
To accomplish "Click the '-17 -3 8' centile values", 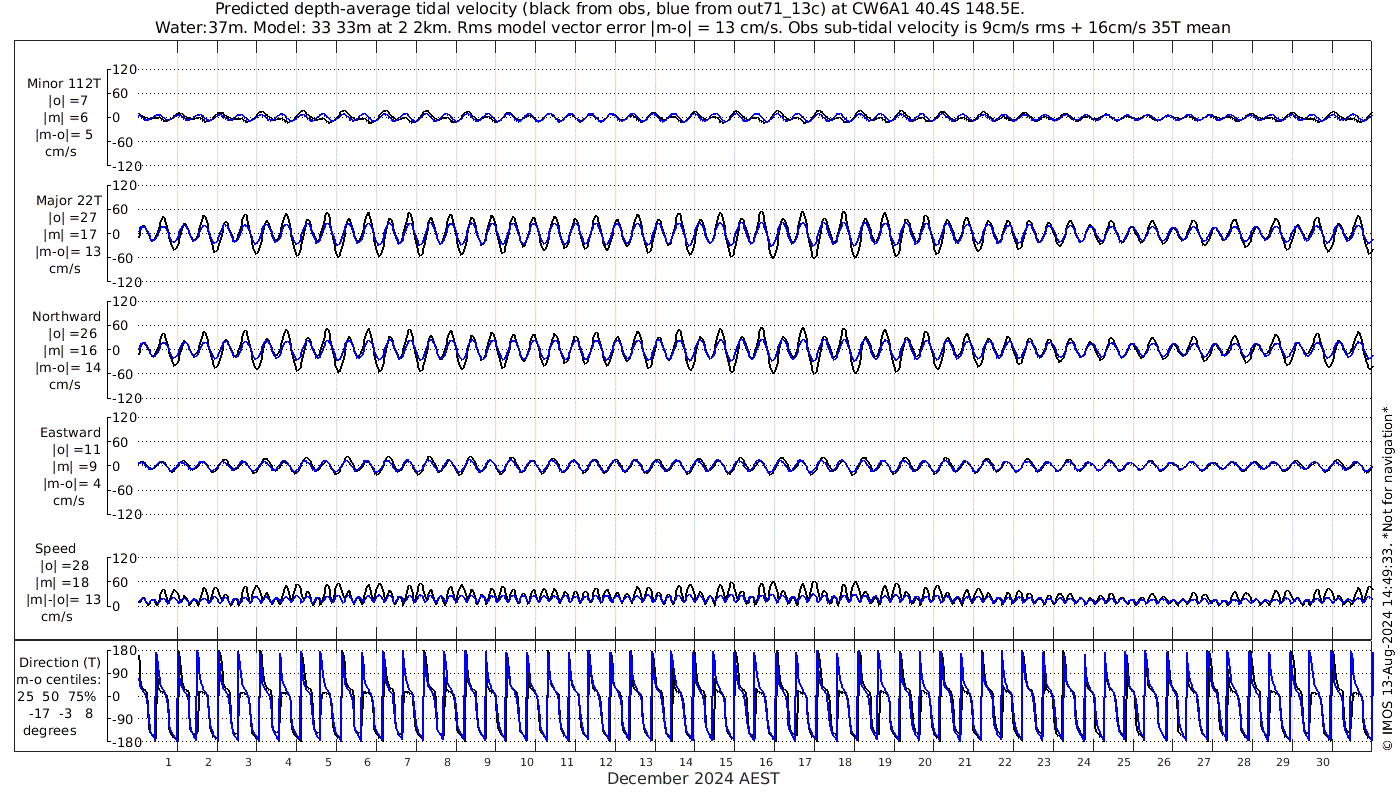I will 61,713.
